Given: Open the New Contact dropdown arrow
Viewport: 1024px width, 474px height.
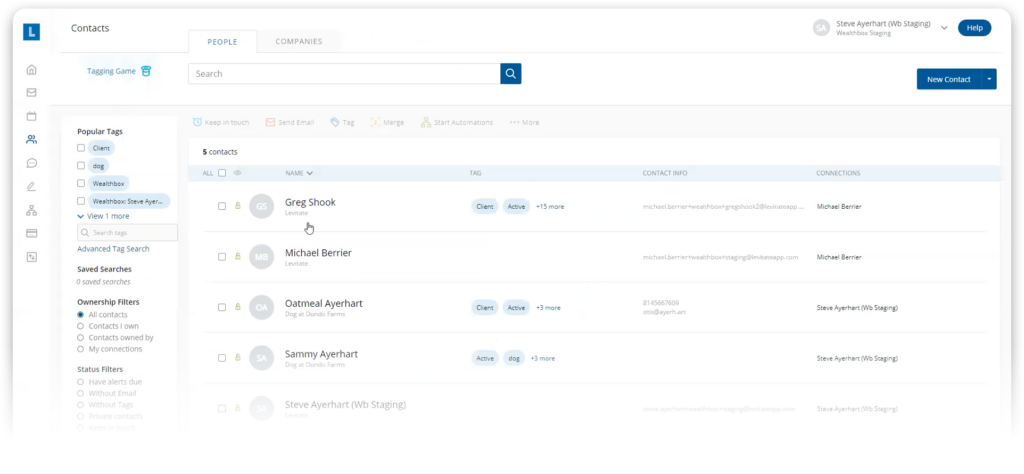Looking at the screenshot, I should [x=989, y=79].
